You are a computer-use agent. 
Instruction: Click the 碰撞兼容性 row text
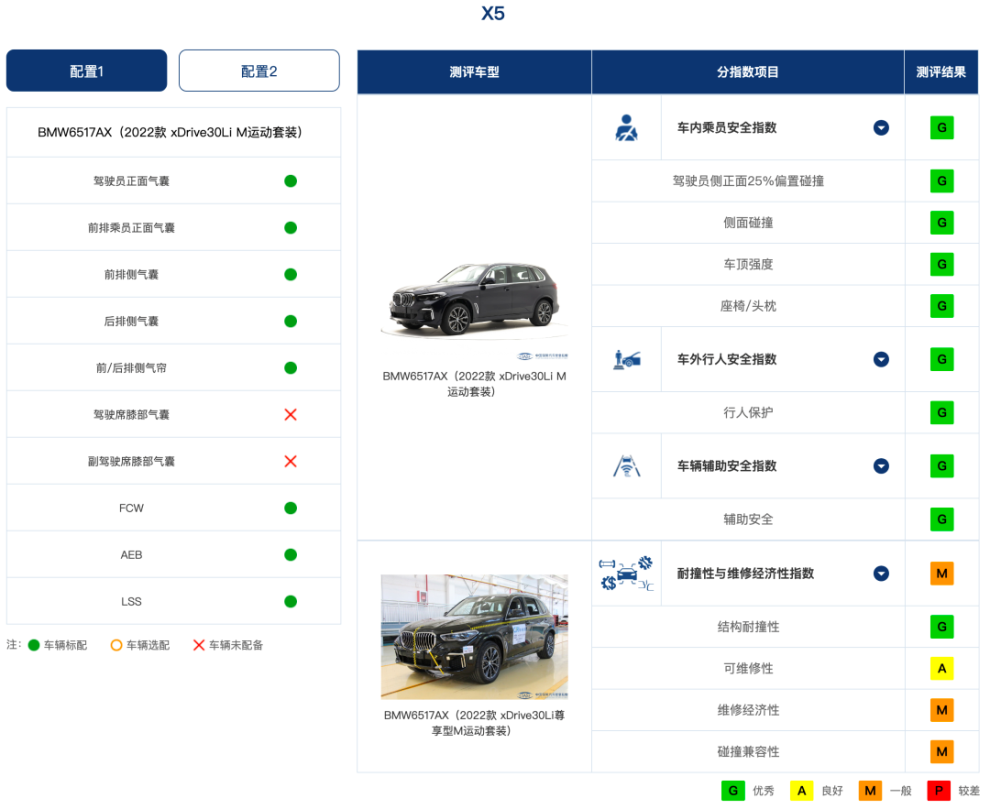(748, 752)
